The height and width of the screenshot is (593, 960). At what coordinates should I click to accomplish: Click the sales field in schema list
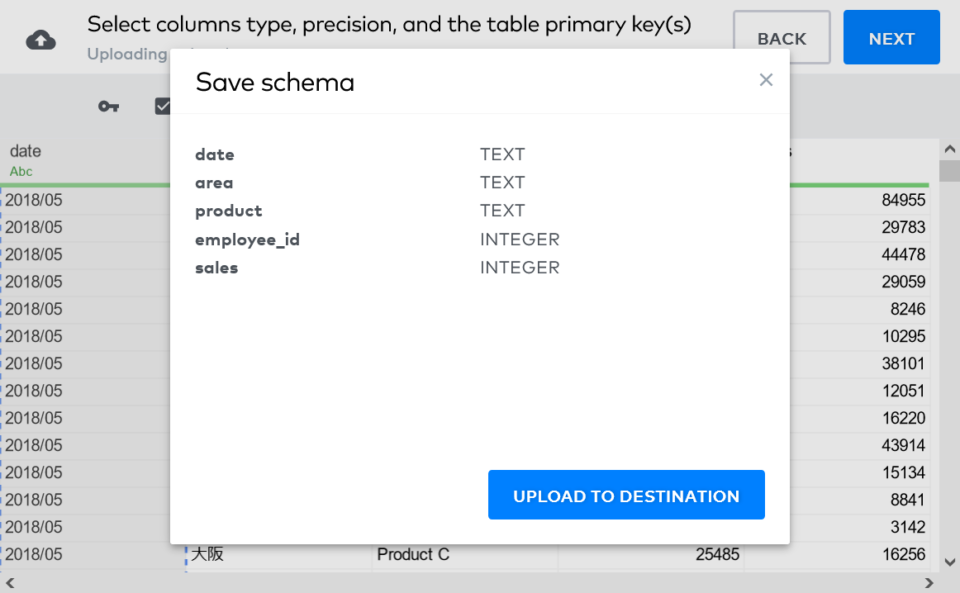(x=216, y=267)
